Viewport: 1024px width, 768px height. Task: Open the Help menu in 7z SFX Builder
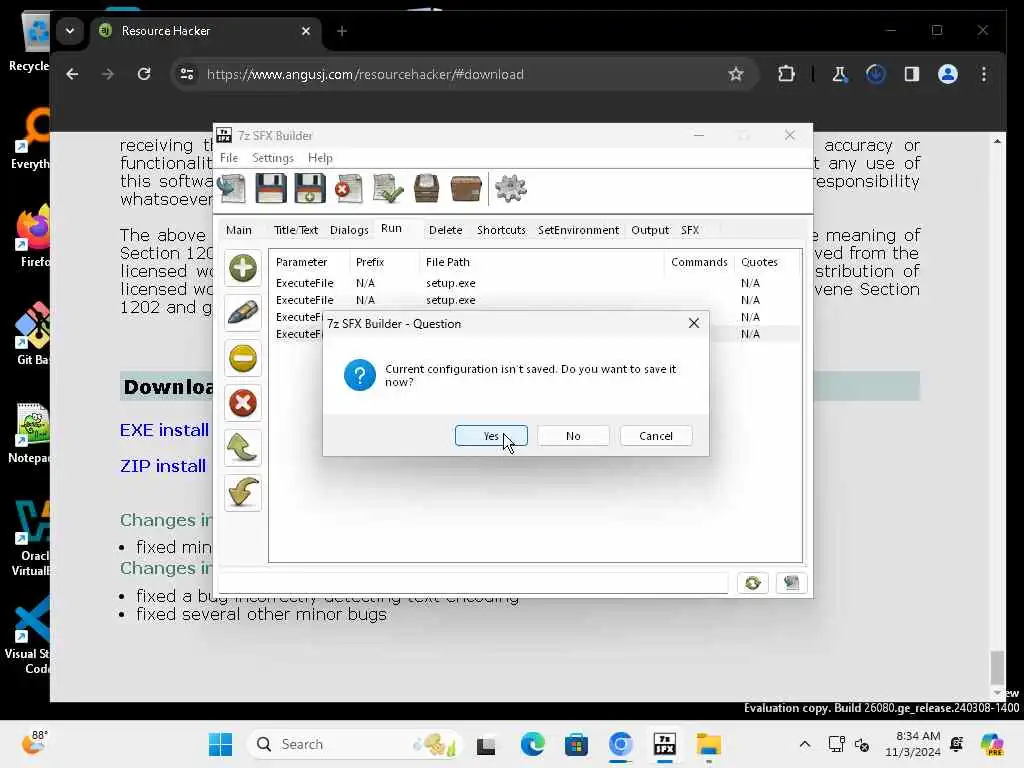320,158
